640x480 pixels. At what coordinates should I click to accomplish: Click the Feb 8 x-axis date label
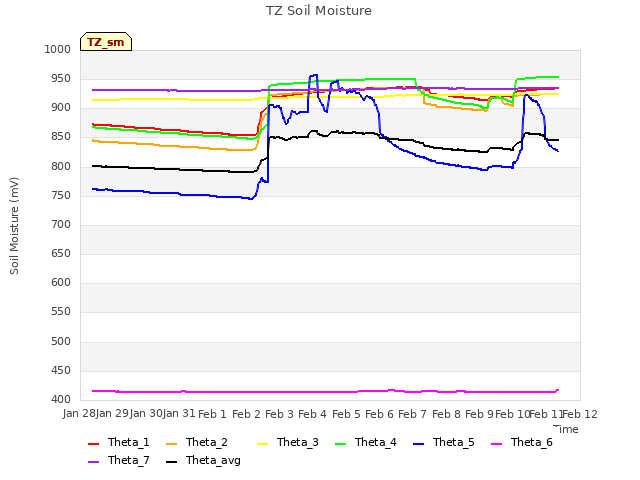click(x=446, y=414)
